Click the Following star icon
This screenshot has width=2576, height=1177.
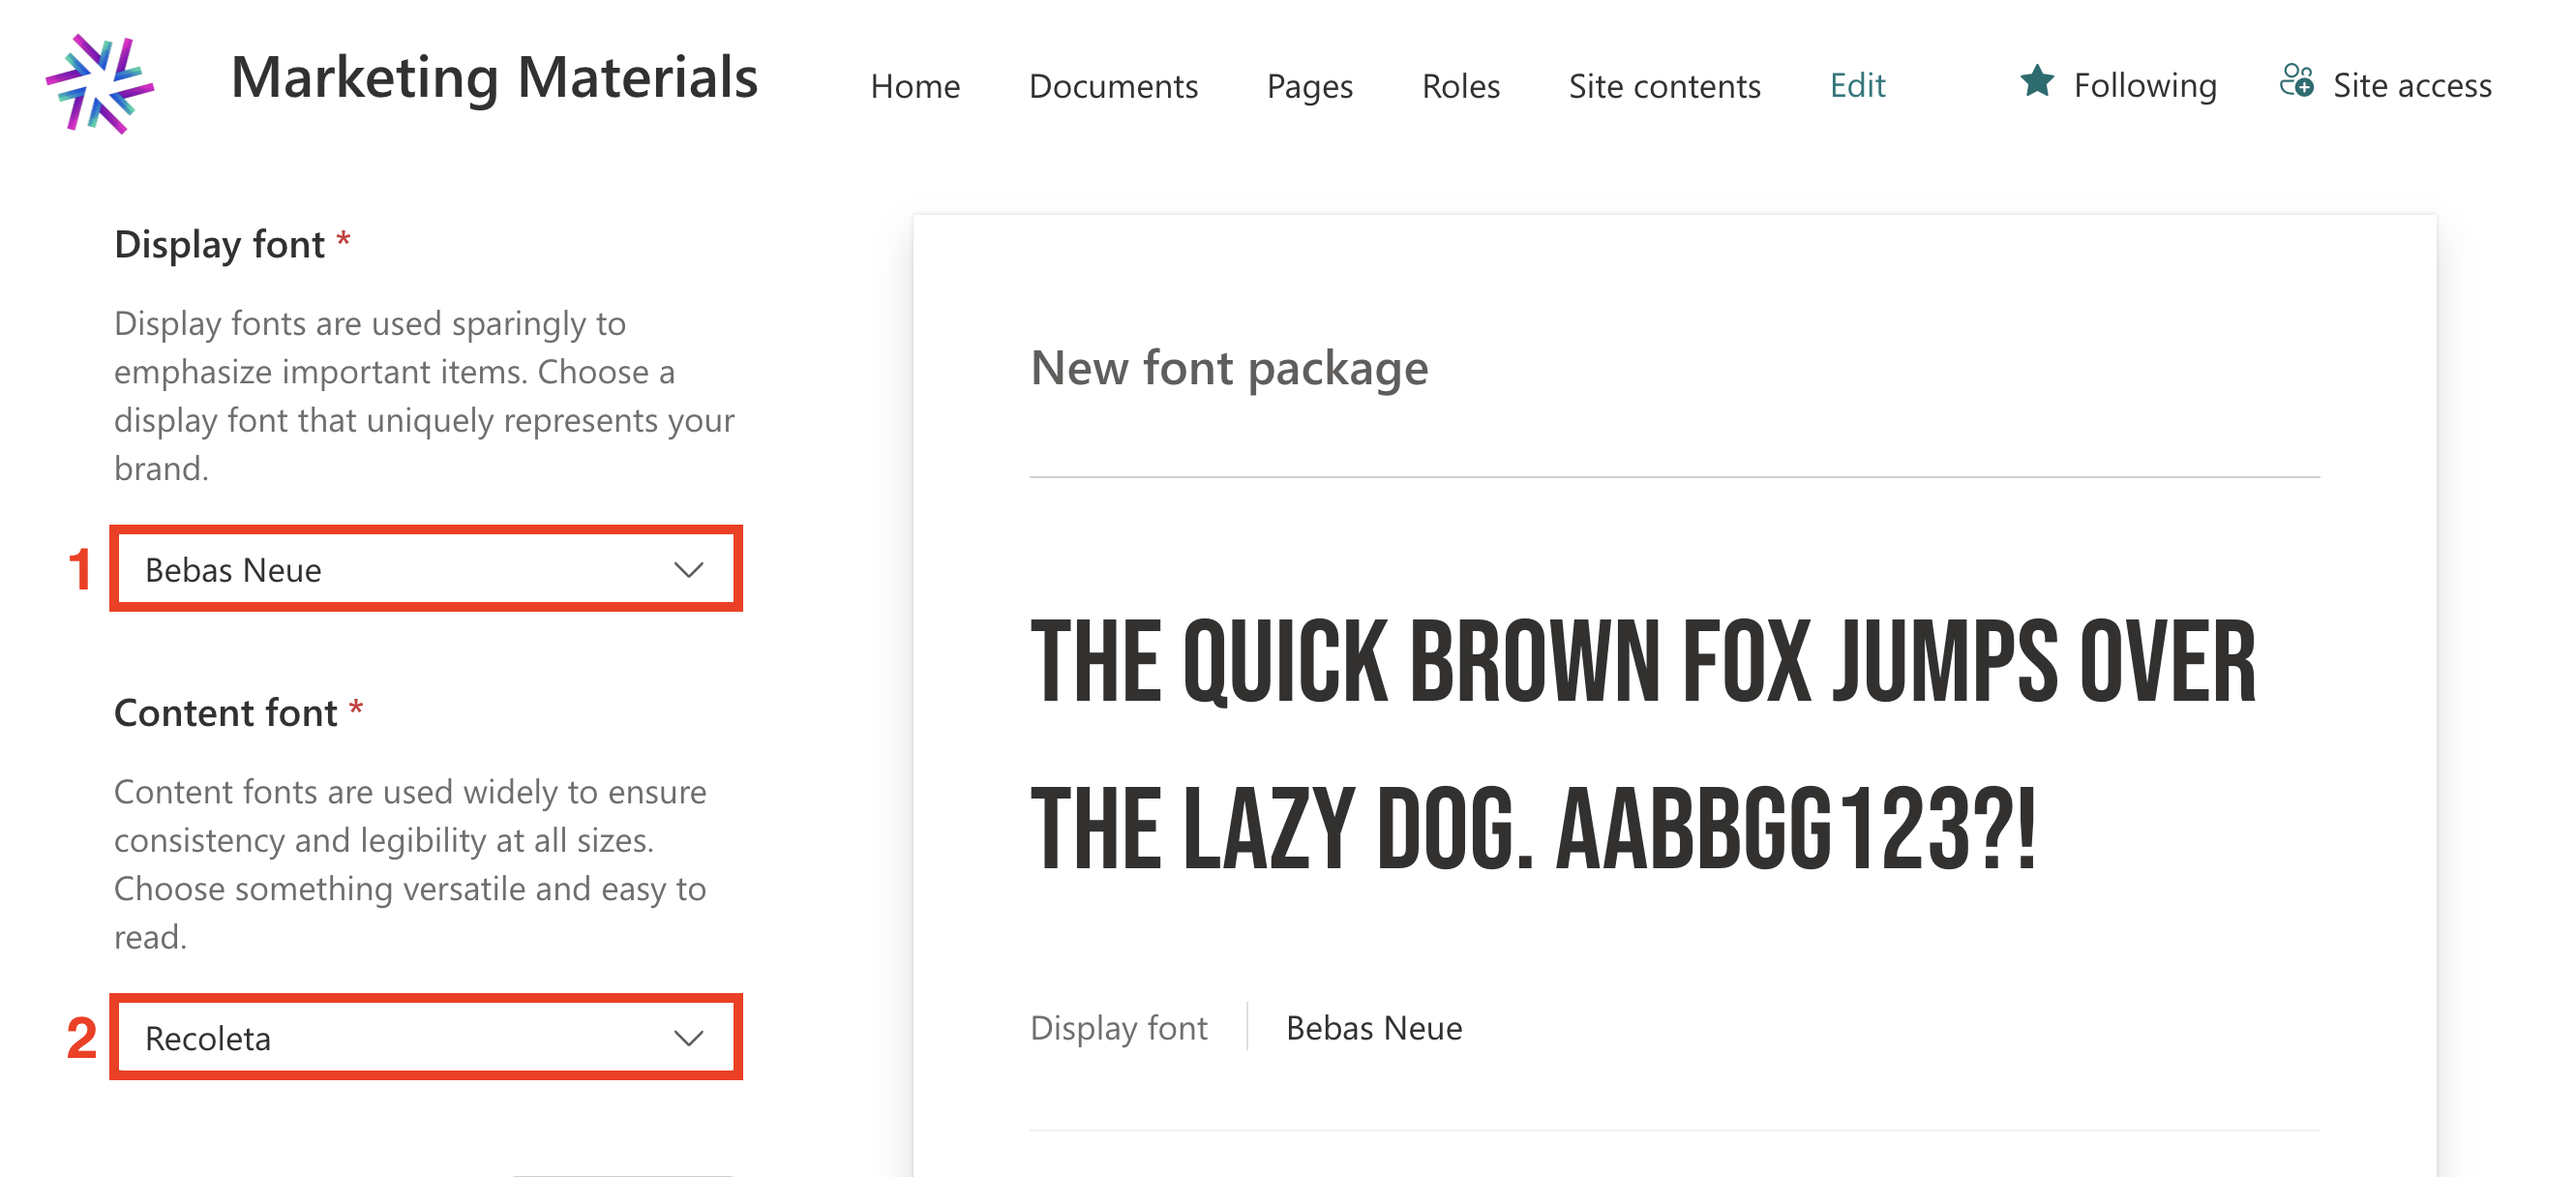[2036, 82]
